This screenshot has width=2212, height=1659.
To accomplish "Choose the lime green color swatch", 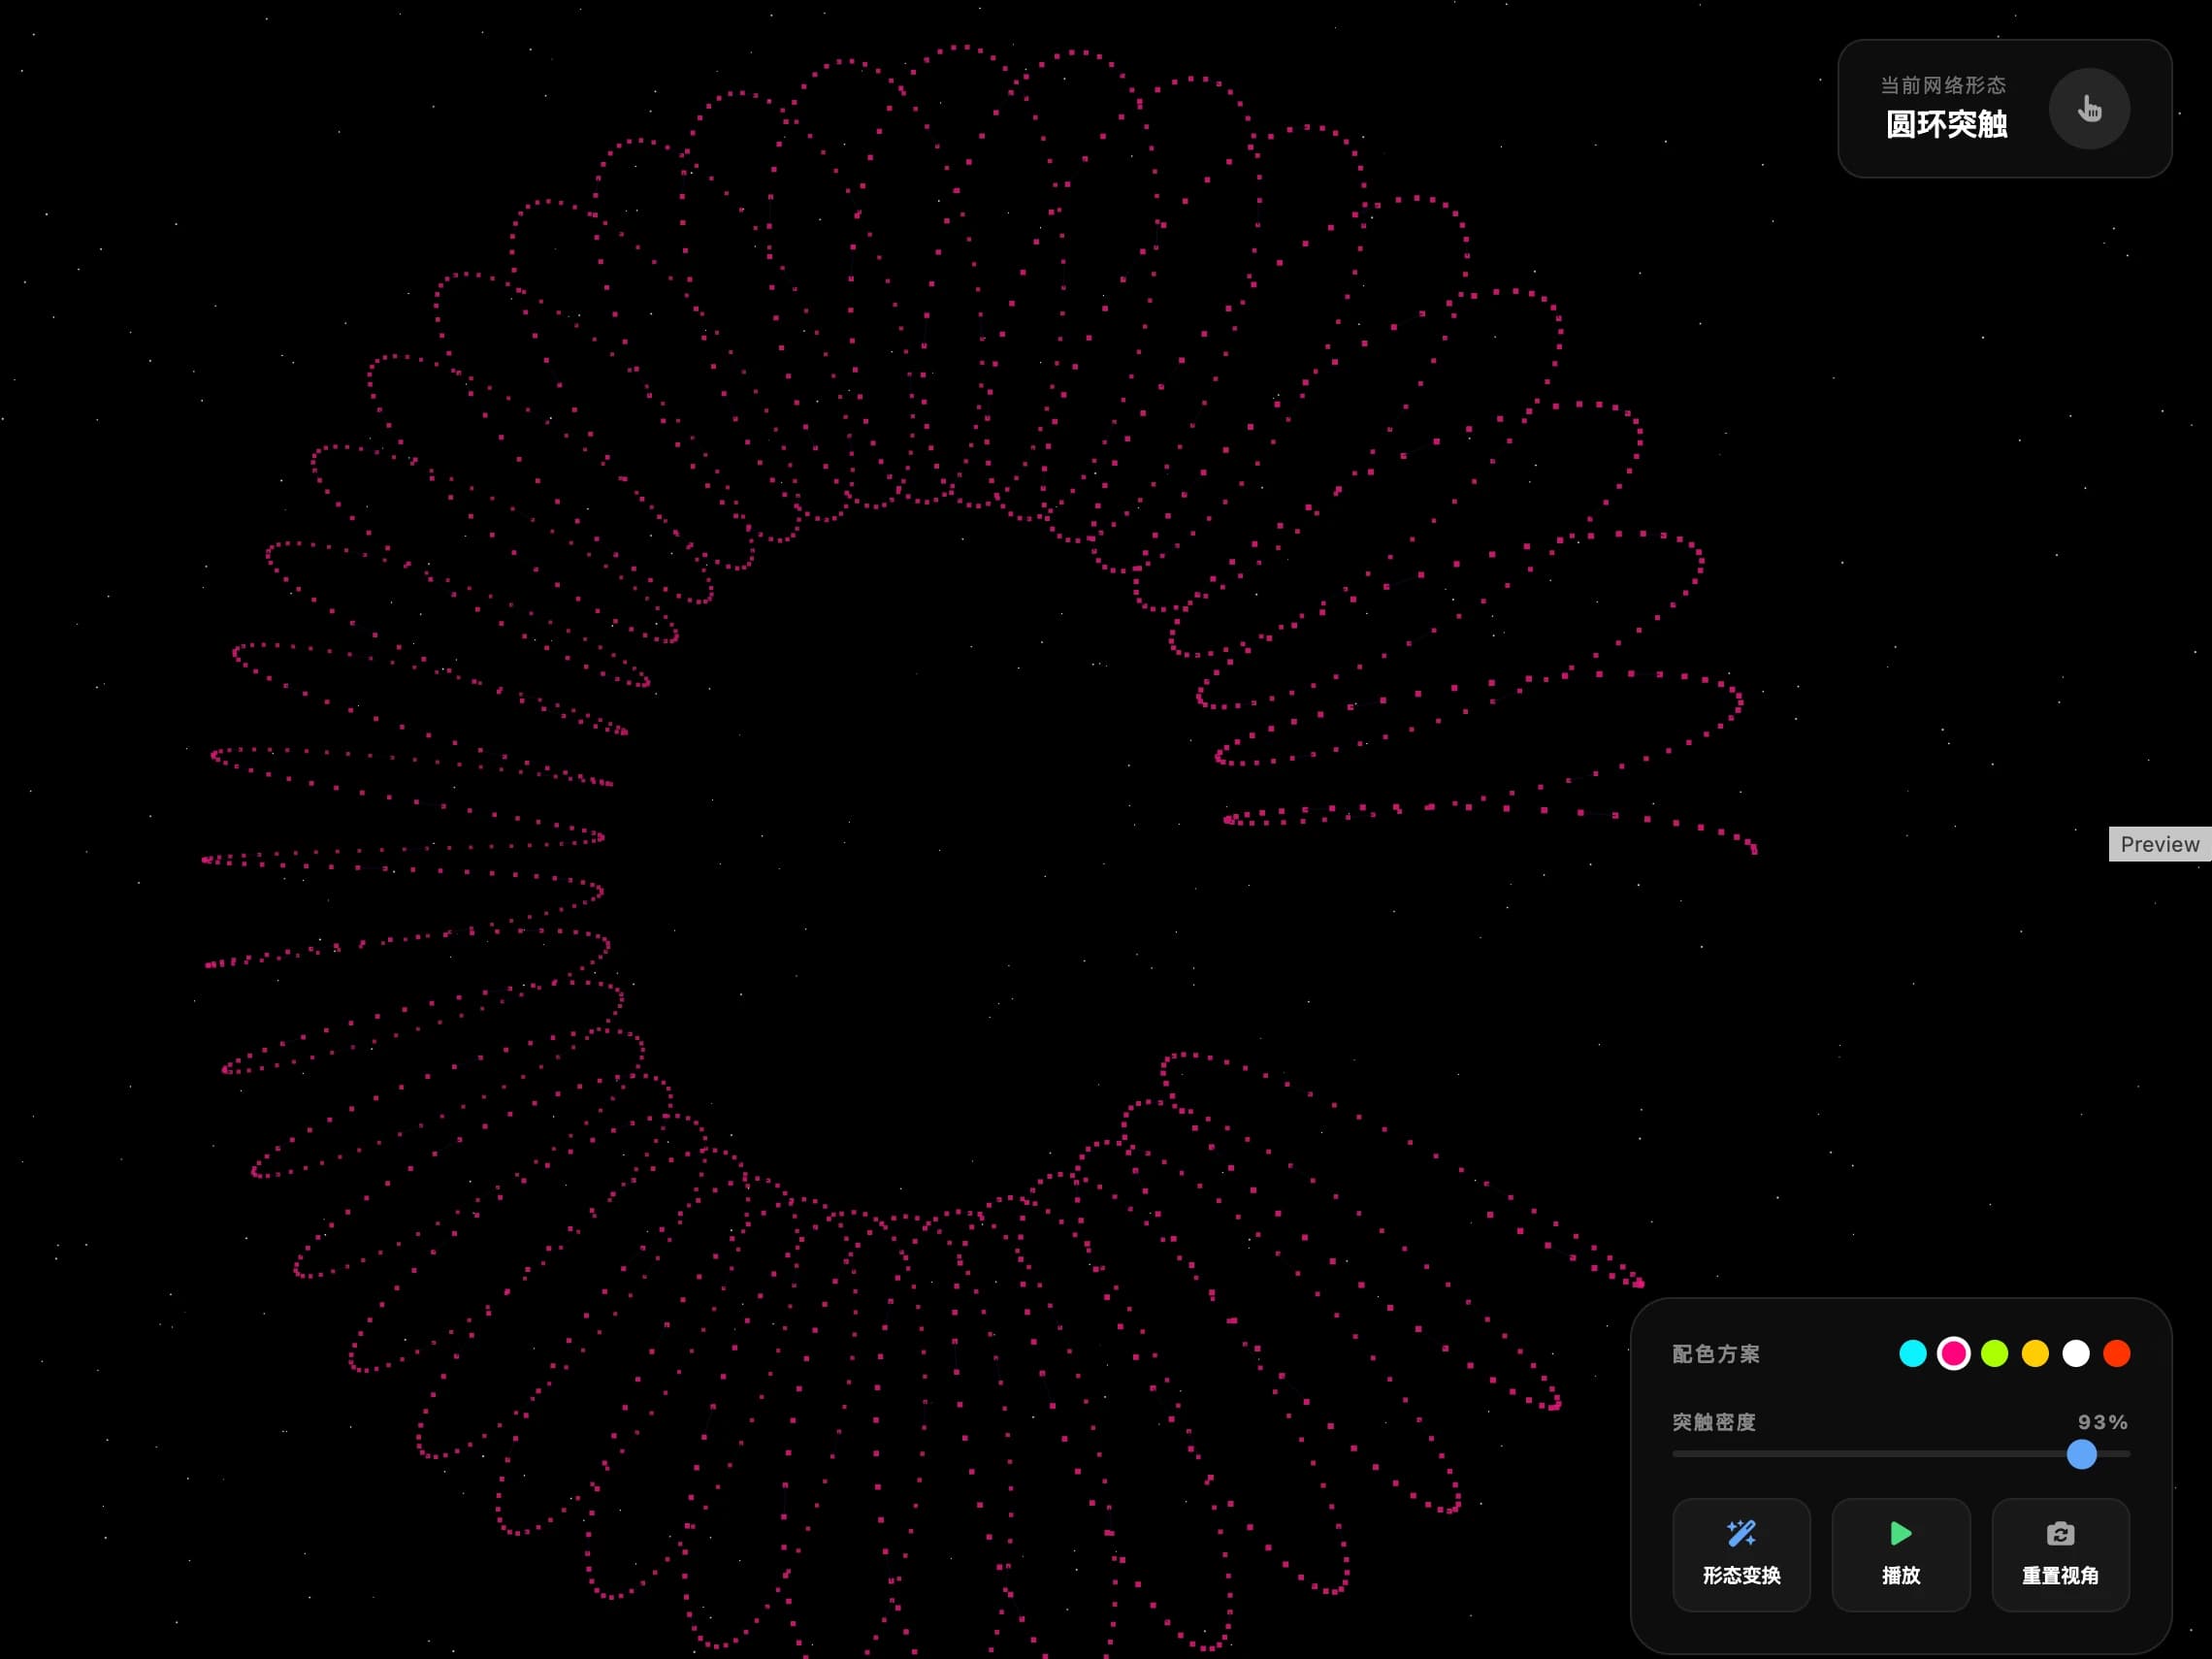I will coord(1994,1353).
